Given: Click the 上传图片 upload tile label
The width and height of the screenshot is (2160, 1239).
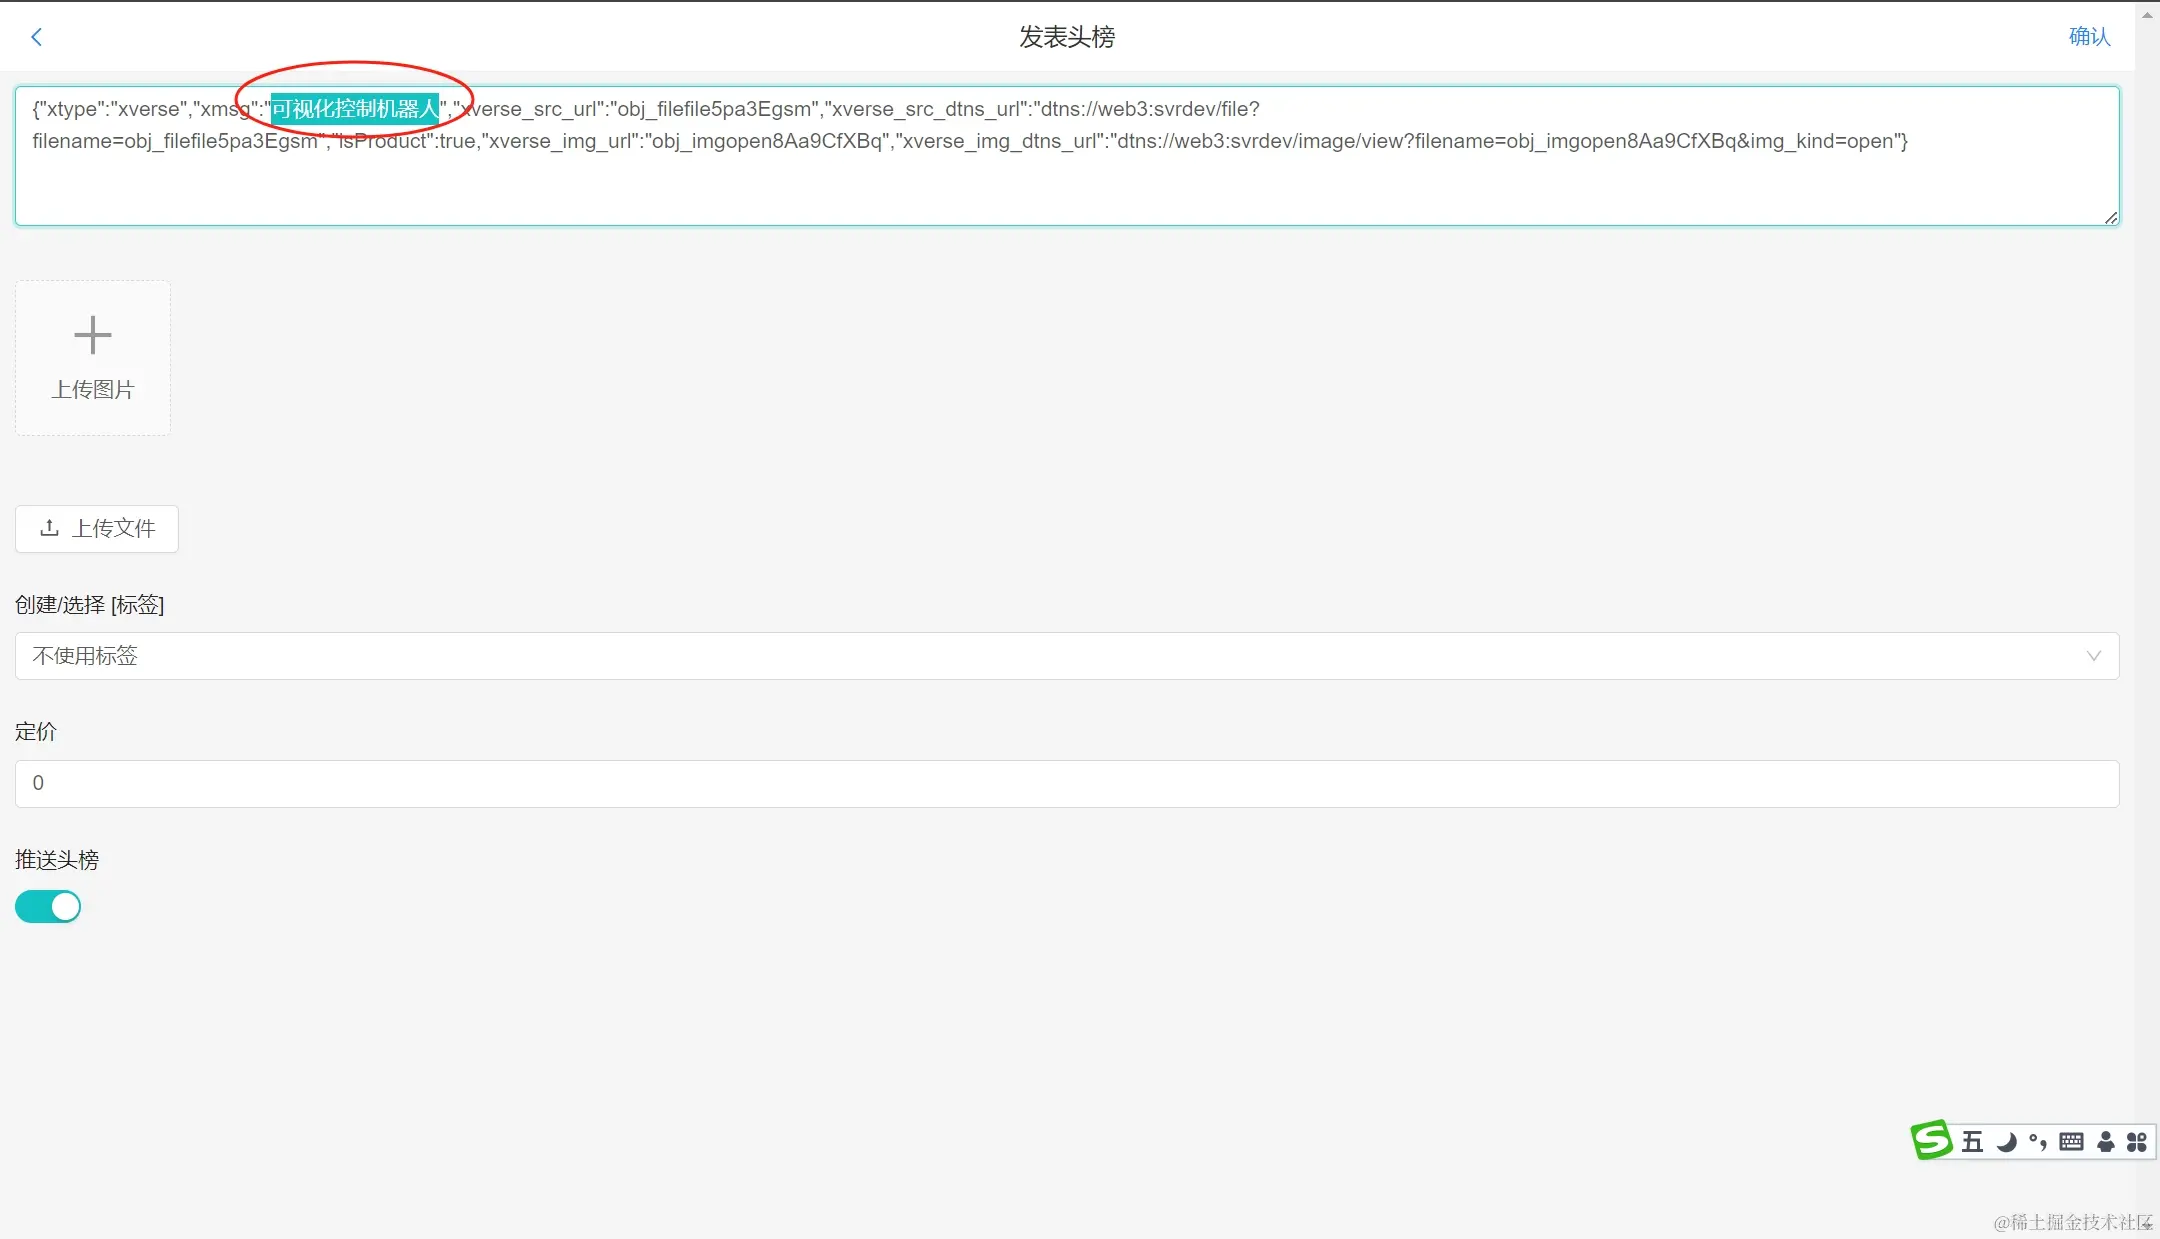Looking at the screenshot, I should 93,390.
